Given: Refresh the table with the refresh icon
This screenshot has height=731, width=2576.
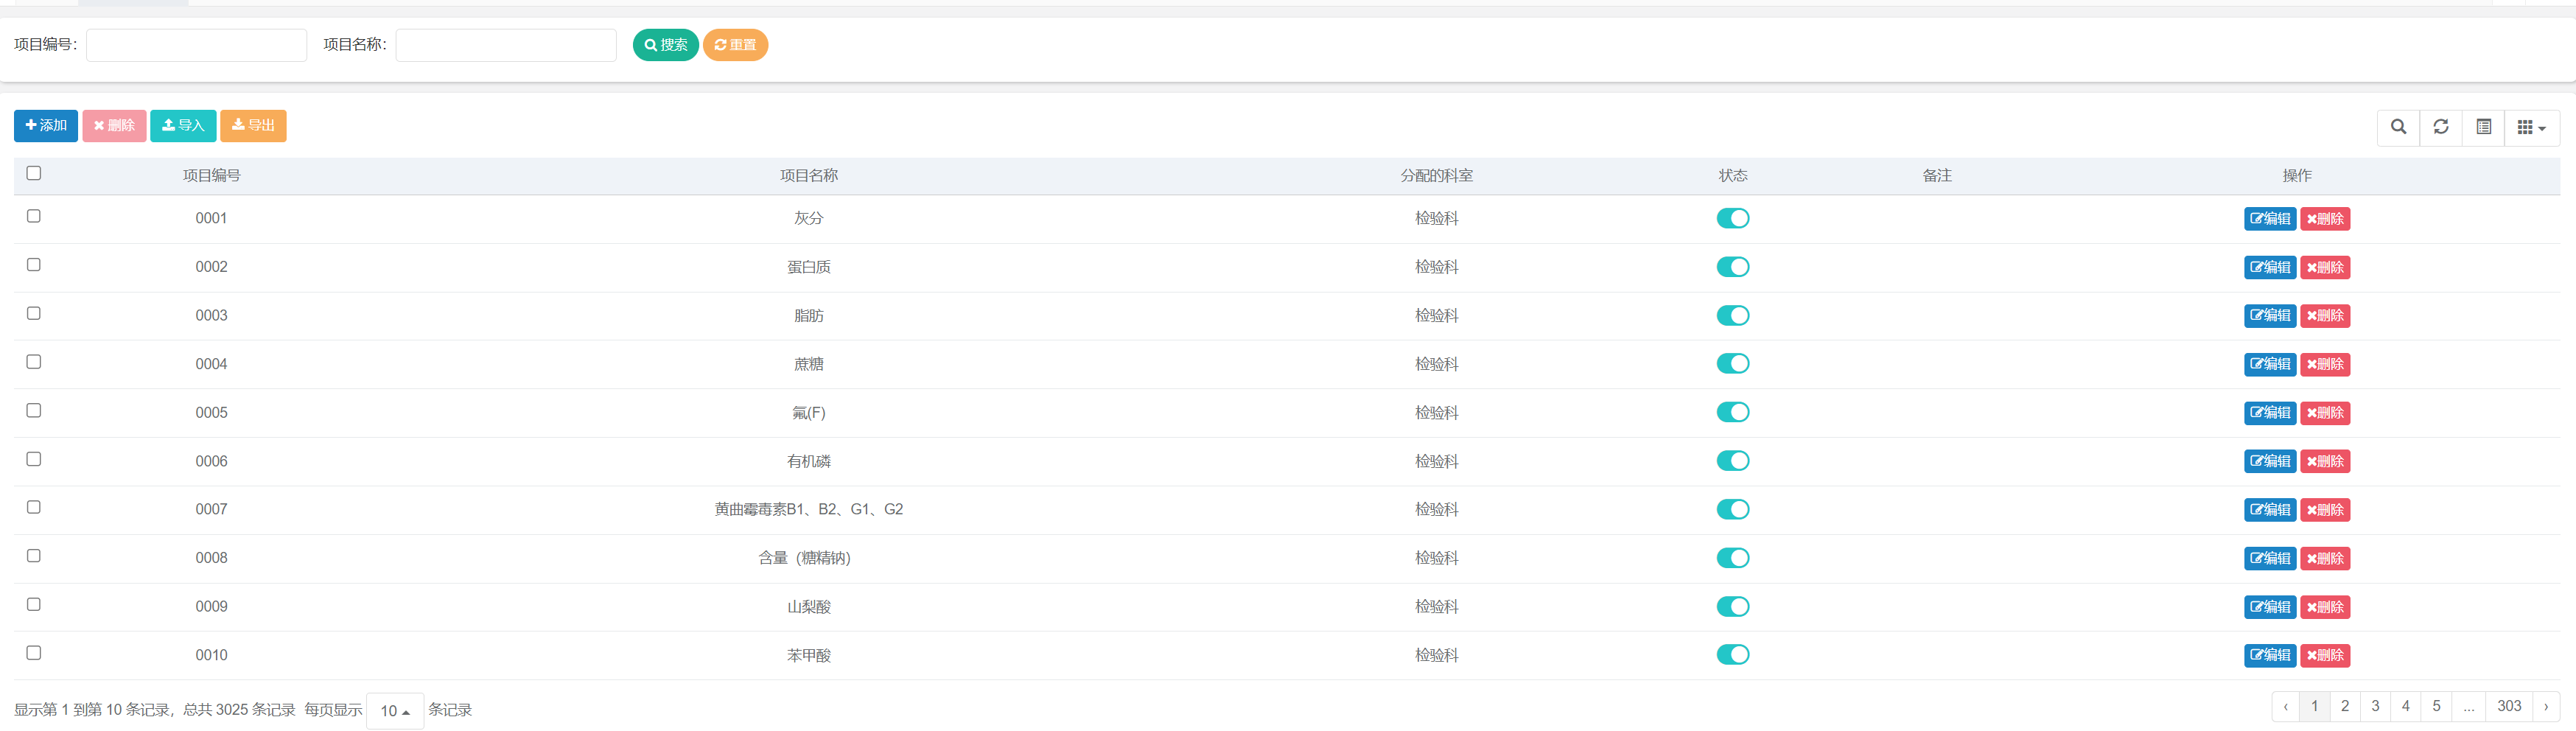Looking at the screenshot, I should click(x=2441, y=127).
